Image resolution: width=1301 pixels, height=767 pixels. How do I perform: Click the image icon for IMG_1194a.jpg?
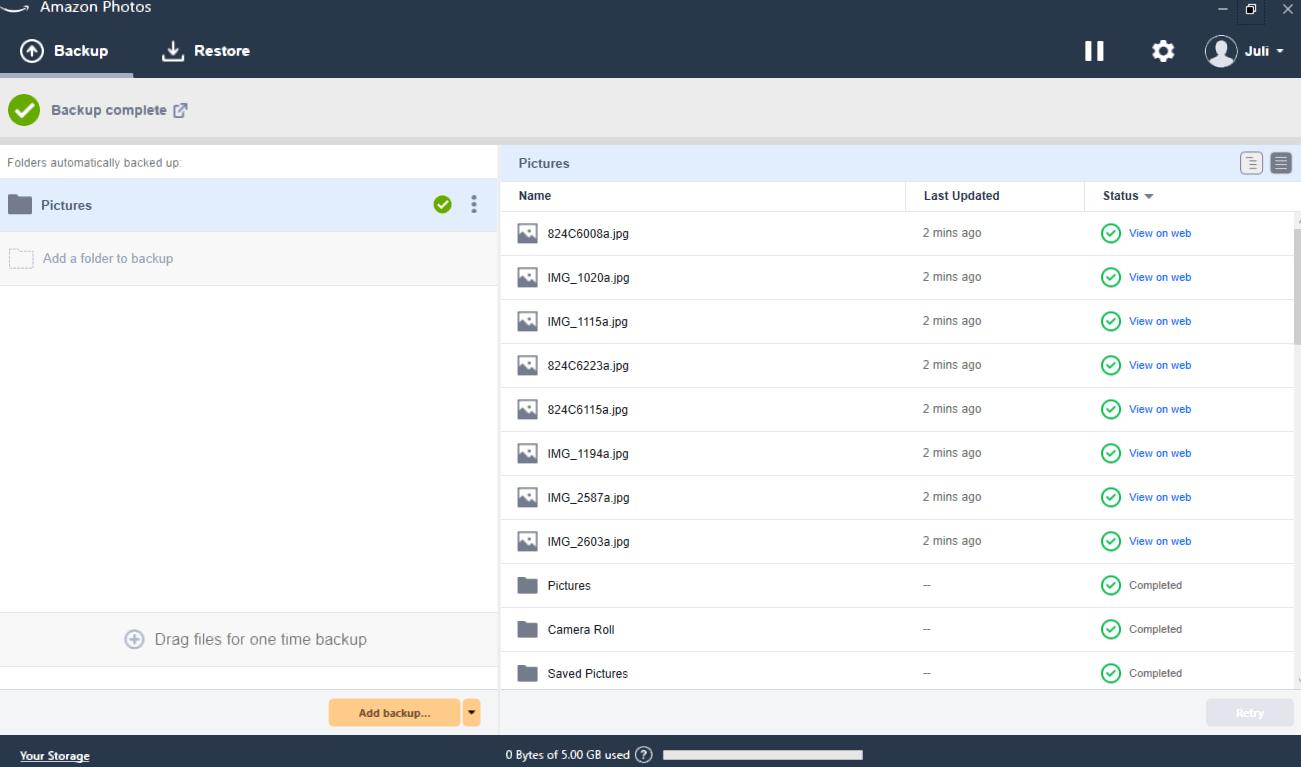point(528,453)
